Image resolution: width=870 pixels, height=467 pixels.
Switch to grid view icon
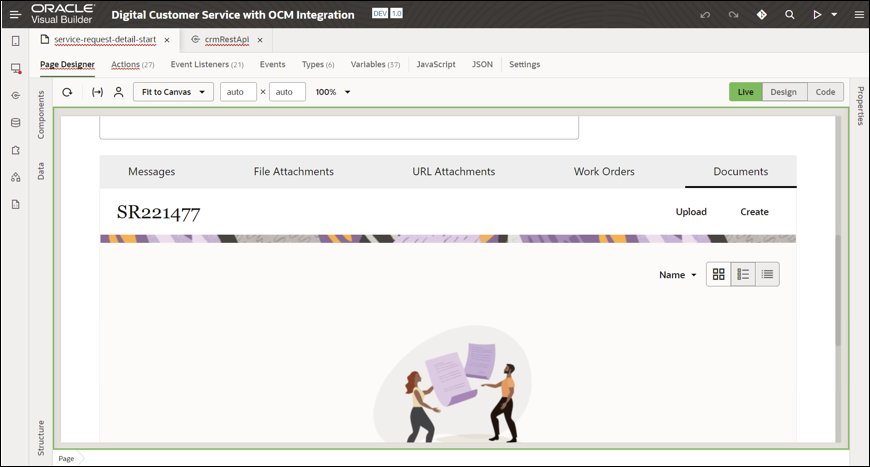pos(719,274)
